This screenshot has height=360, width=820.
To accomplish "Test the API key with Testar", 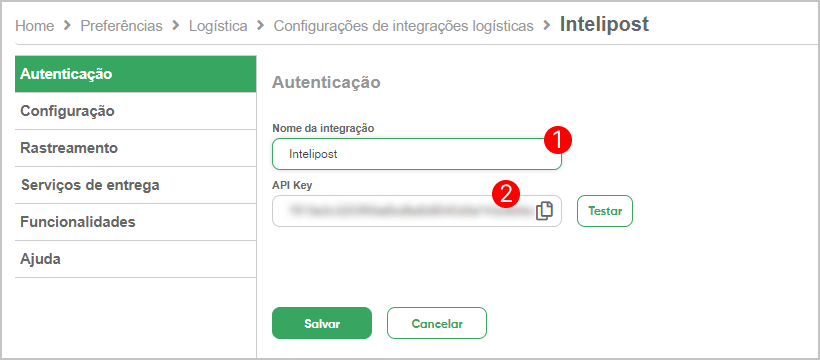I will tap(605, 211).
